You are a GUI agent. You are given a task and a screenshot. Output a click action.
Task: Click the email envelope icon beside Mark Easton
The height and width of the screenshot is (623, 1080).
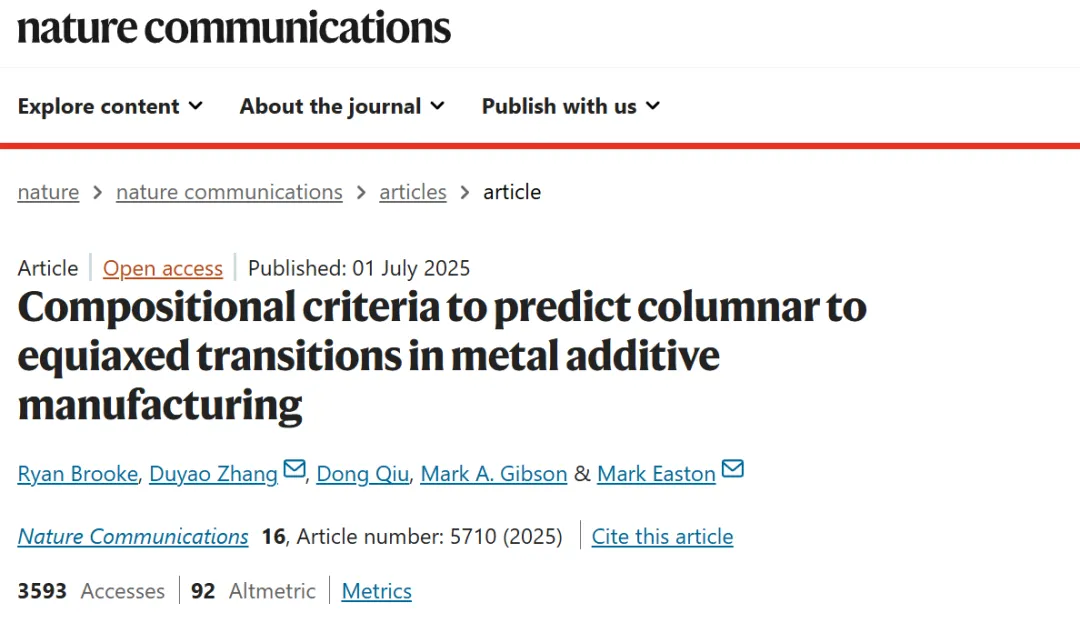click(732, 469)
